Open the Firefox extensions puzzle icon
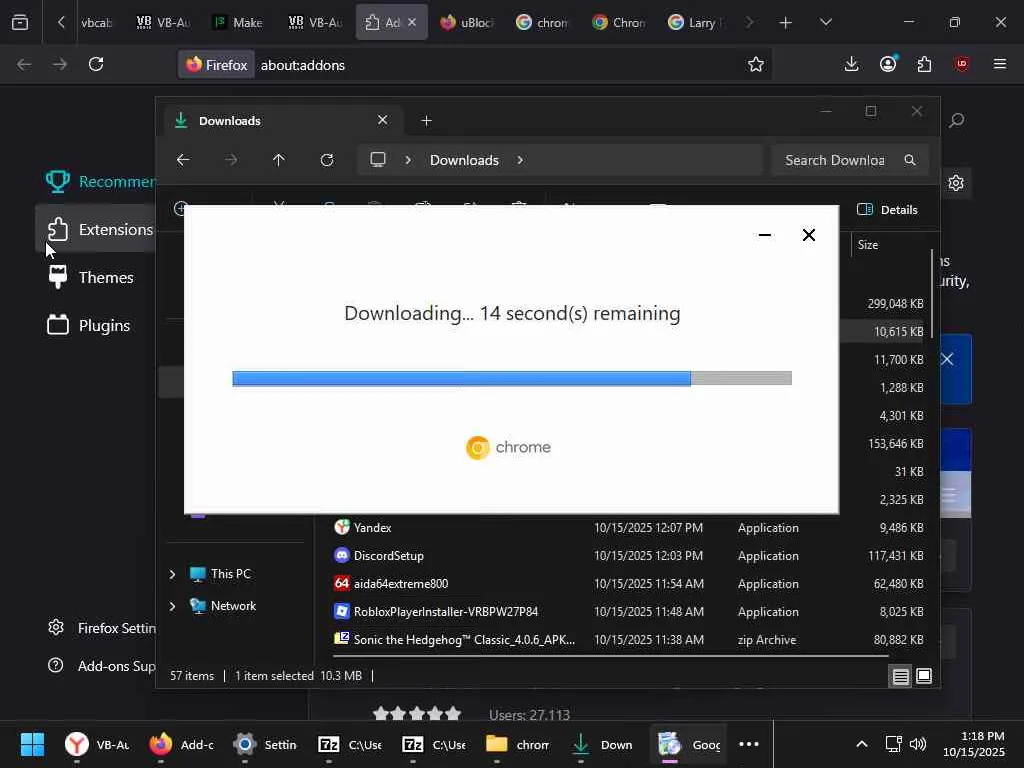The height and width of the screenshot is (768, 1024). (924, 64)
